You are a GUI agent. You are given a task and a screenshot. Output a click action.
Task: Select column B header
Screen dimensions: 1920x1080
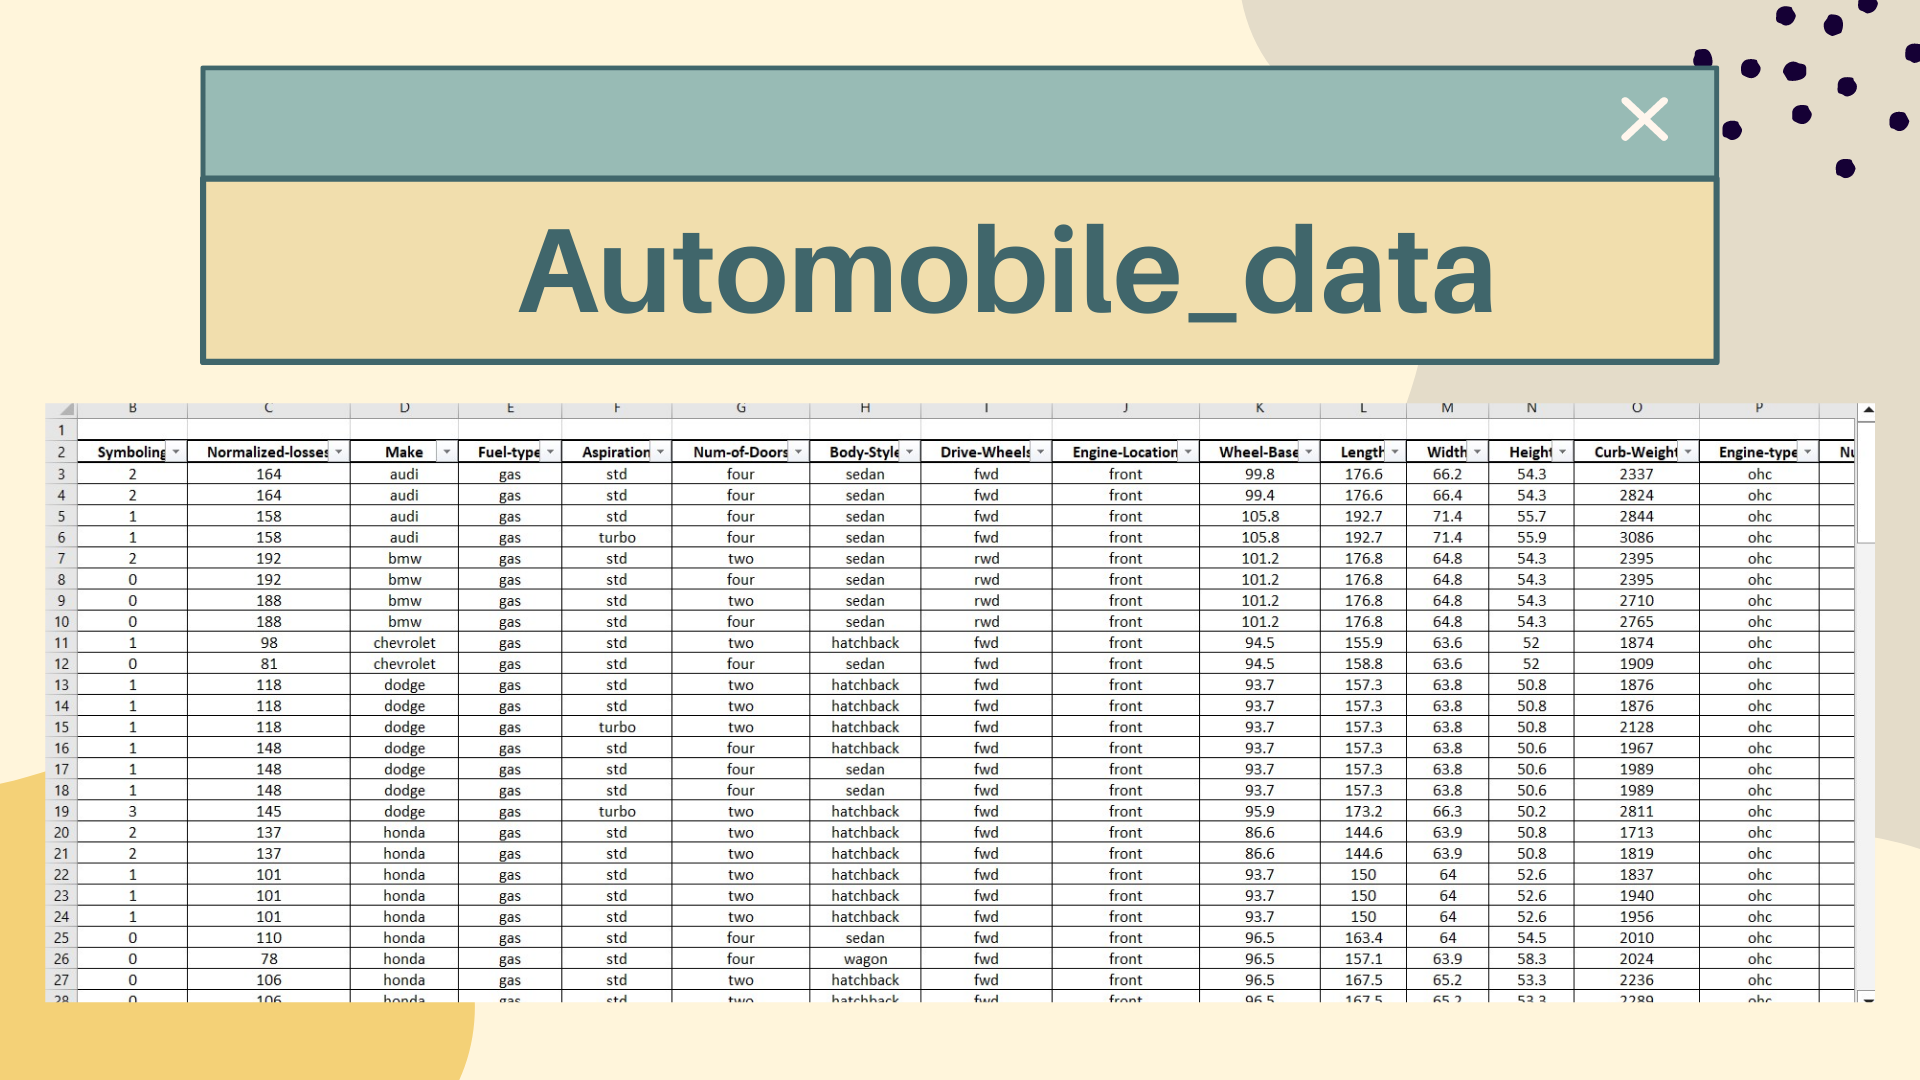click(132, 409)
